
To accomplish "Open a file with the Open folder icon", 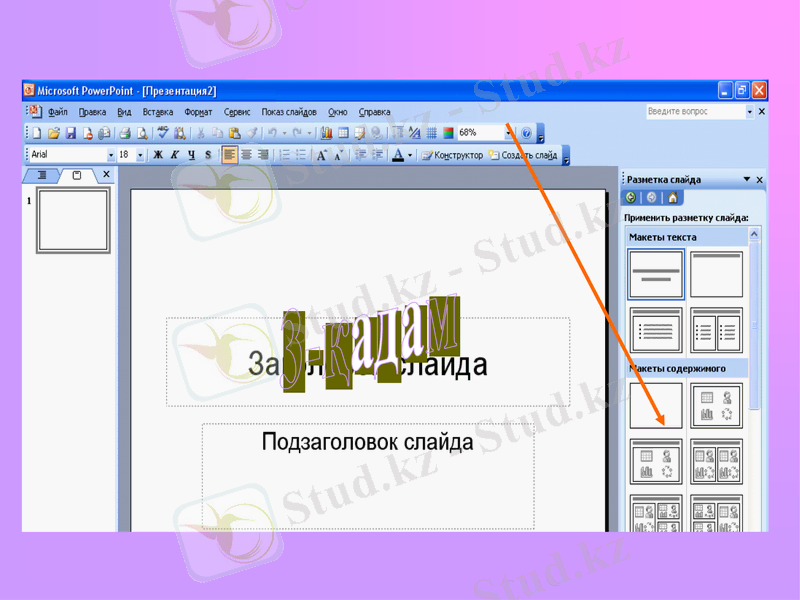I will [x=54, y=133].
